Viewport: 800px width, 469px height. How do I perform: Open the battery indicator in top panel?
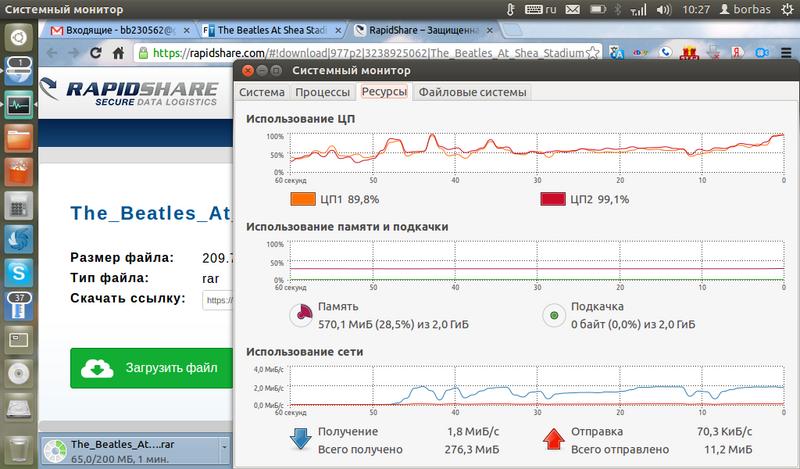(x=597, y=9)
